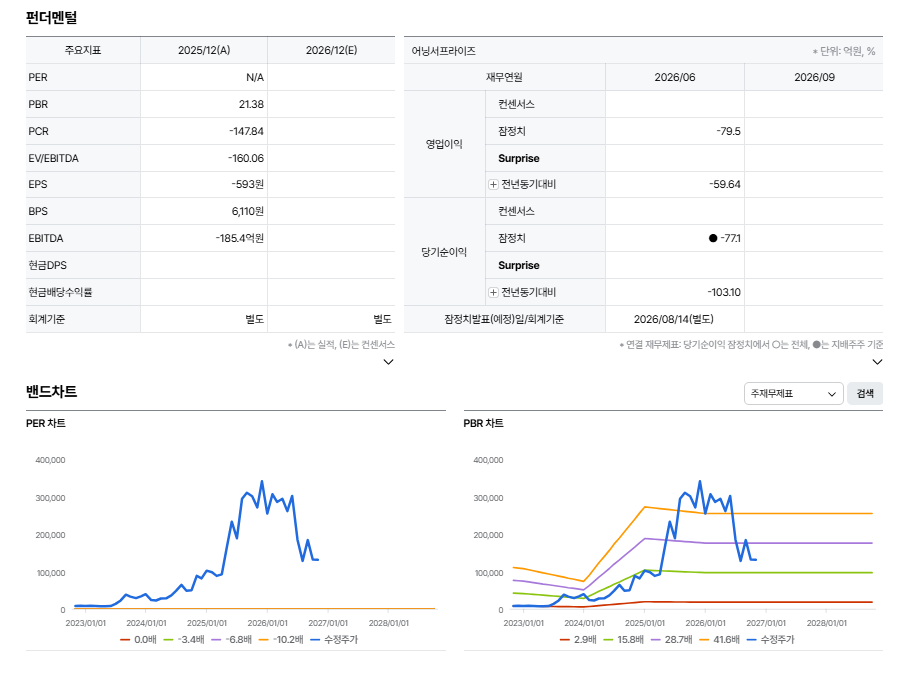Image resolution: width=910 pixels, height=677 pixels.
Task: Toggle the 28.7배 series in PBR chart legend
Action: [671, 639]
